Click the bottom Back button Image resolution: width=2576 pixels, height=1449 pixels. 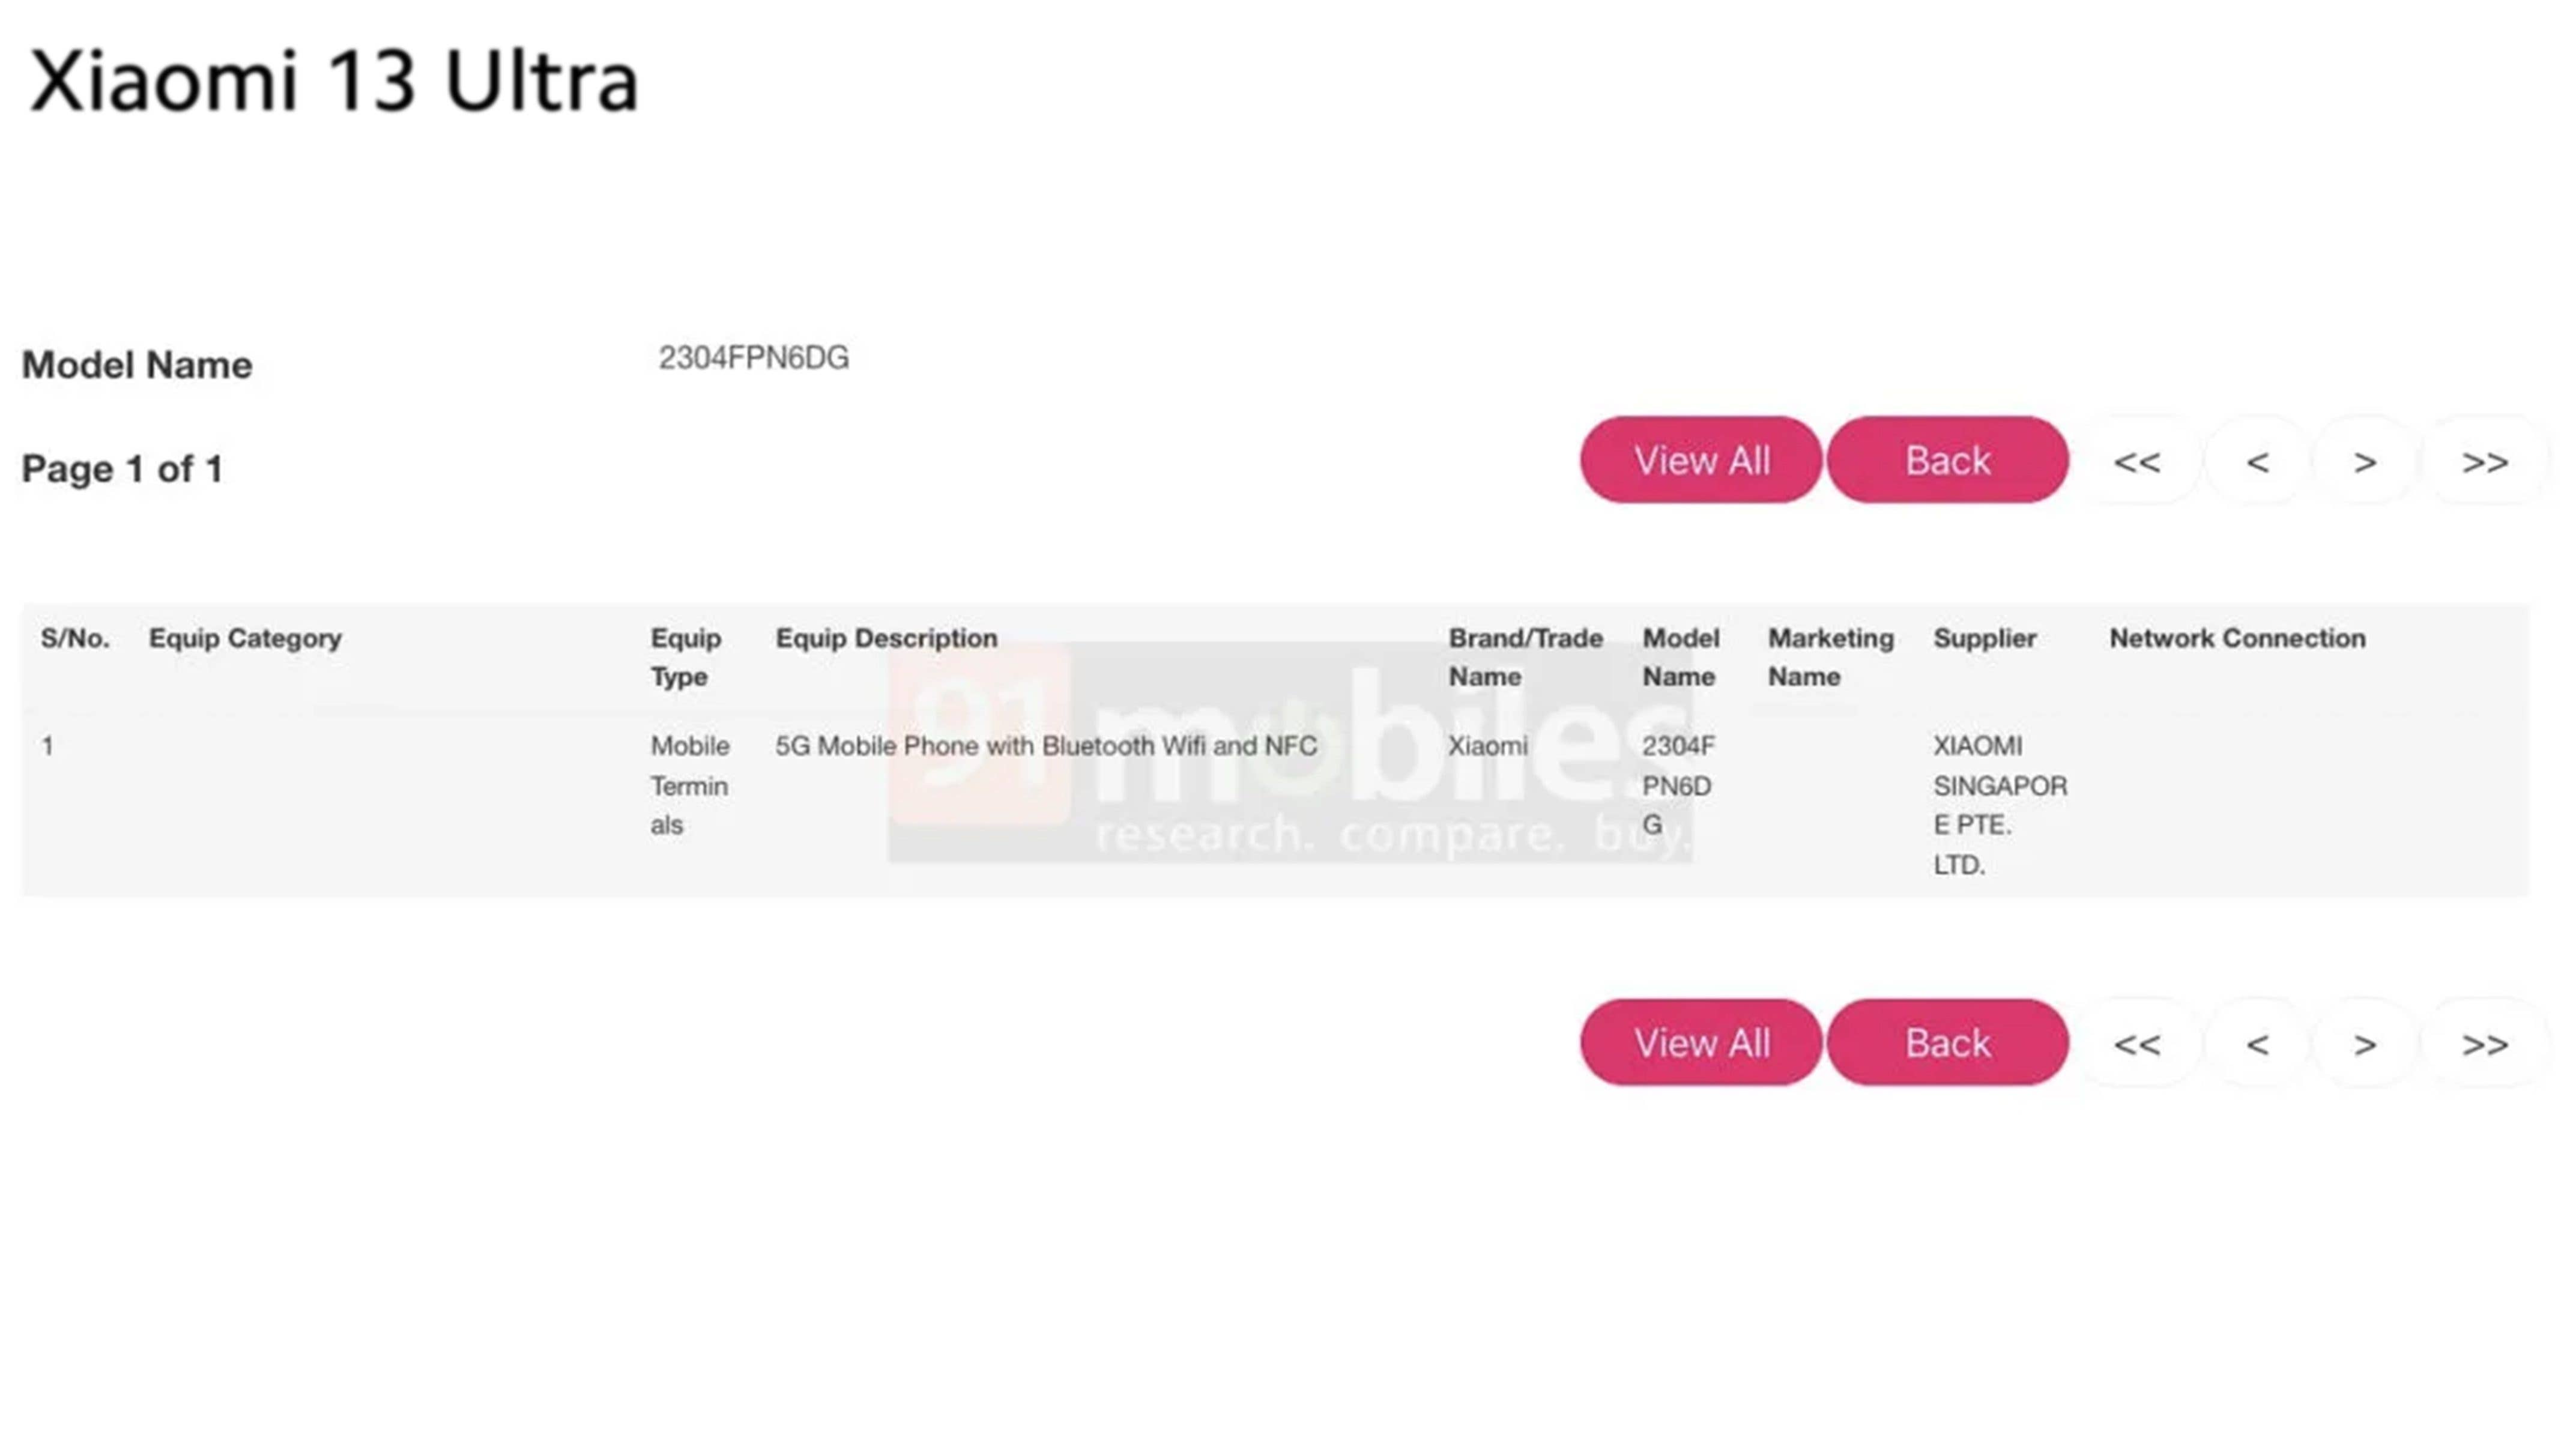coord(1947,1043)
